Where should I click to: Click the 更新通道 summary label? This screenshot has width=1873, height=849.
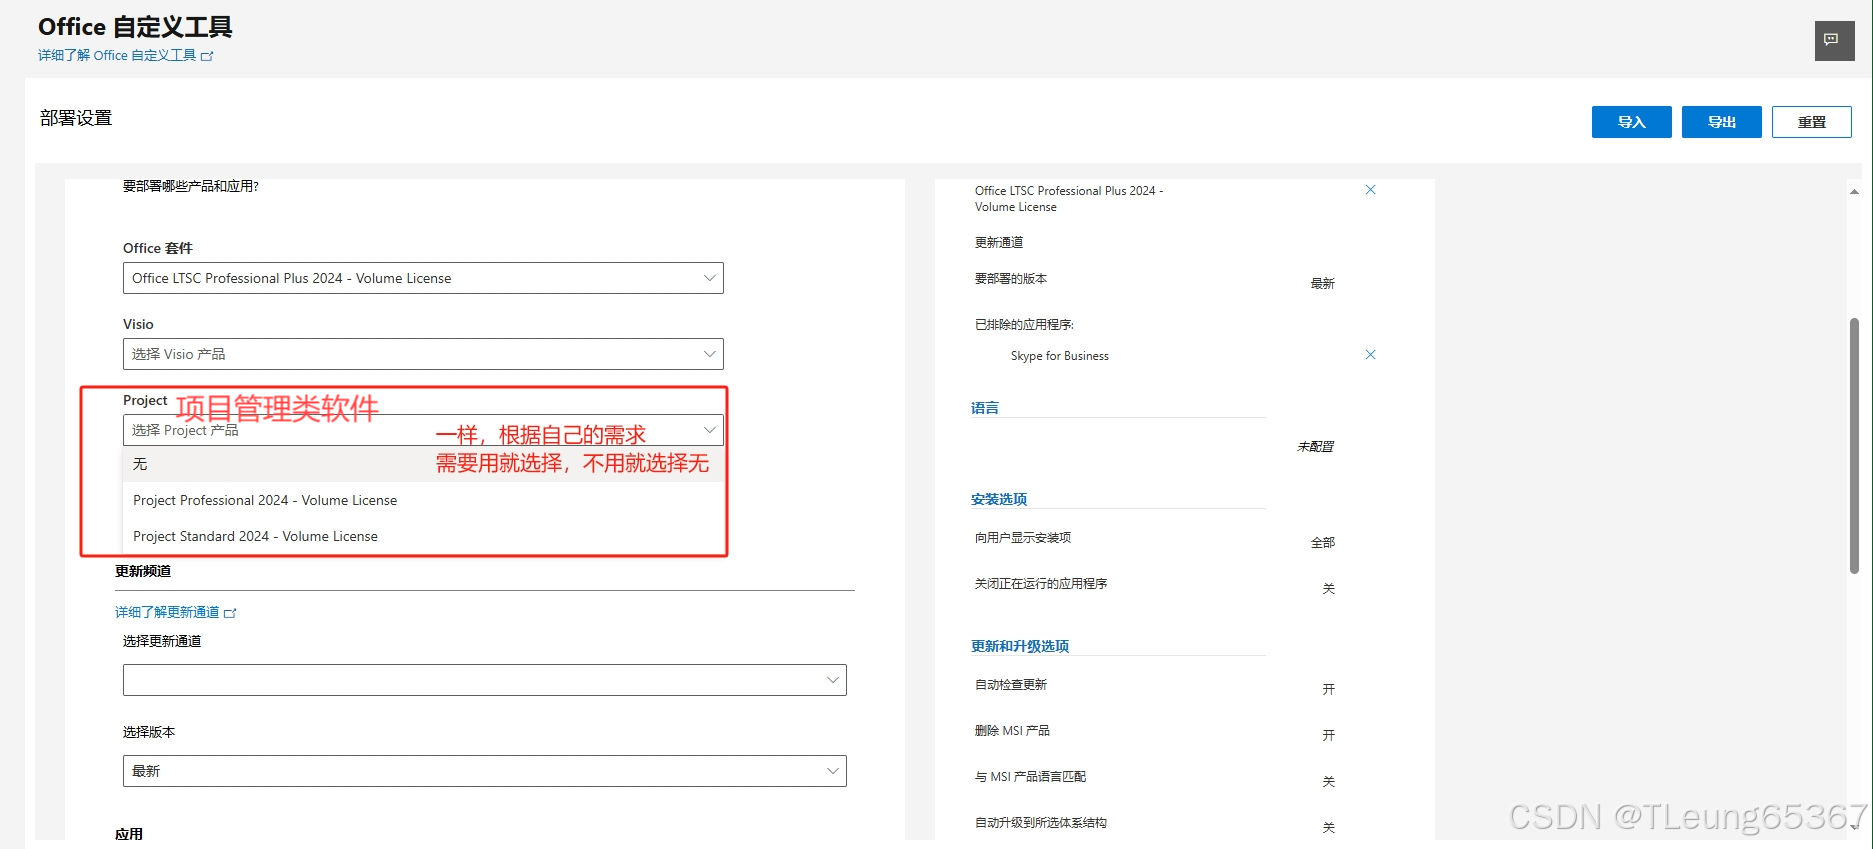click(999, 242)
